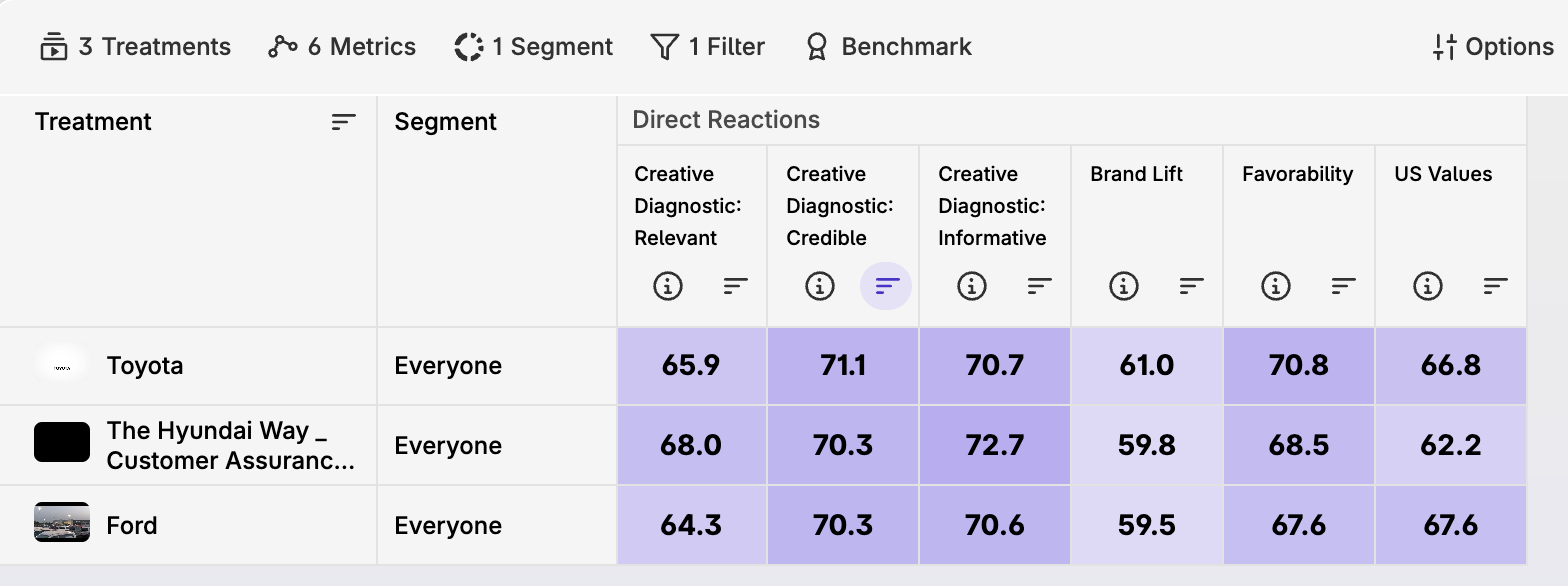The image size is (1568, 586).
Task: Click Hyundai's US Values score 62.2
Action: 1451,445
